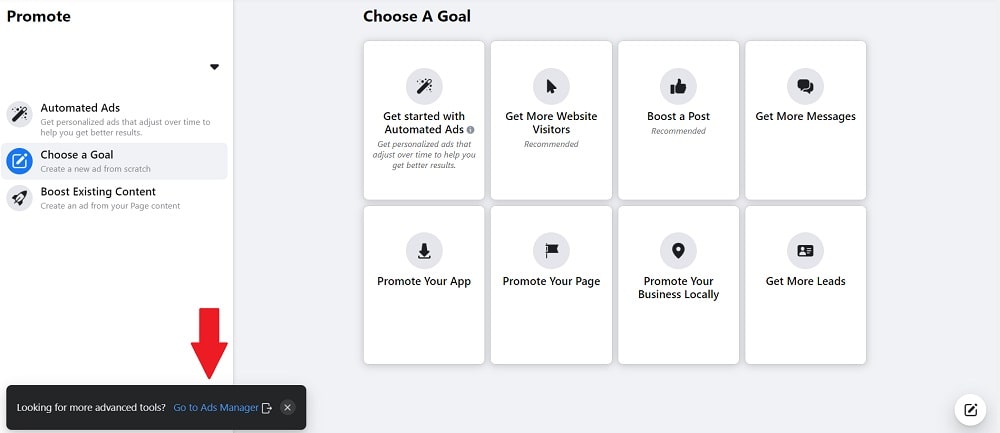Click the ID card Get More Leads icon
Image resolution: width=1000 pixels, height=433 pixels.
(805, 251)
